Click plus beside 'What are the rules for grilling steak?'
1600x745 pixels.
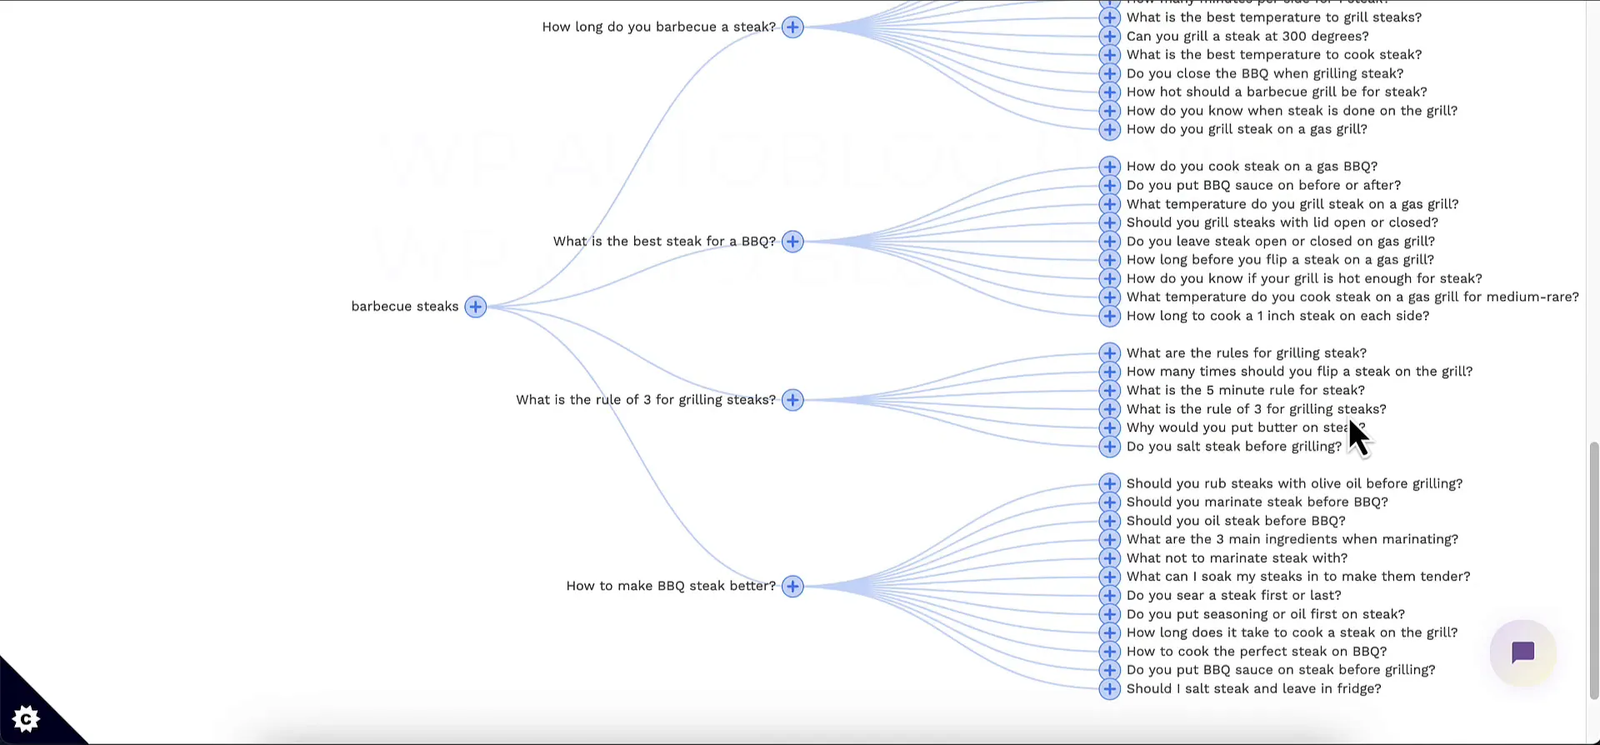1109,353
